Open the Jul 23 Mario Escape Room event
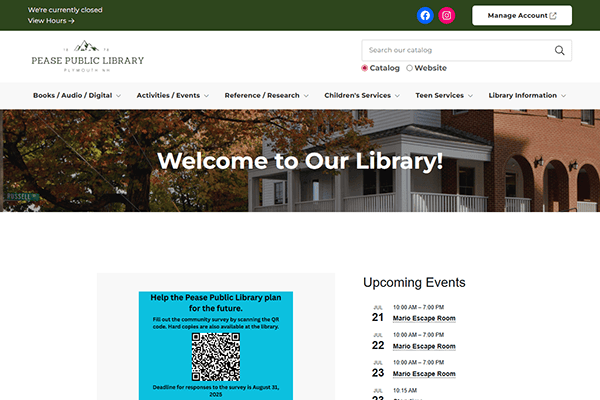Screen dimensions: 600x400 [424, 374]
